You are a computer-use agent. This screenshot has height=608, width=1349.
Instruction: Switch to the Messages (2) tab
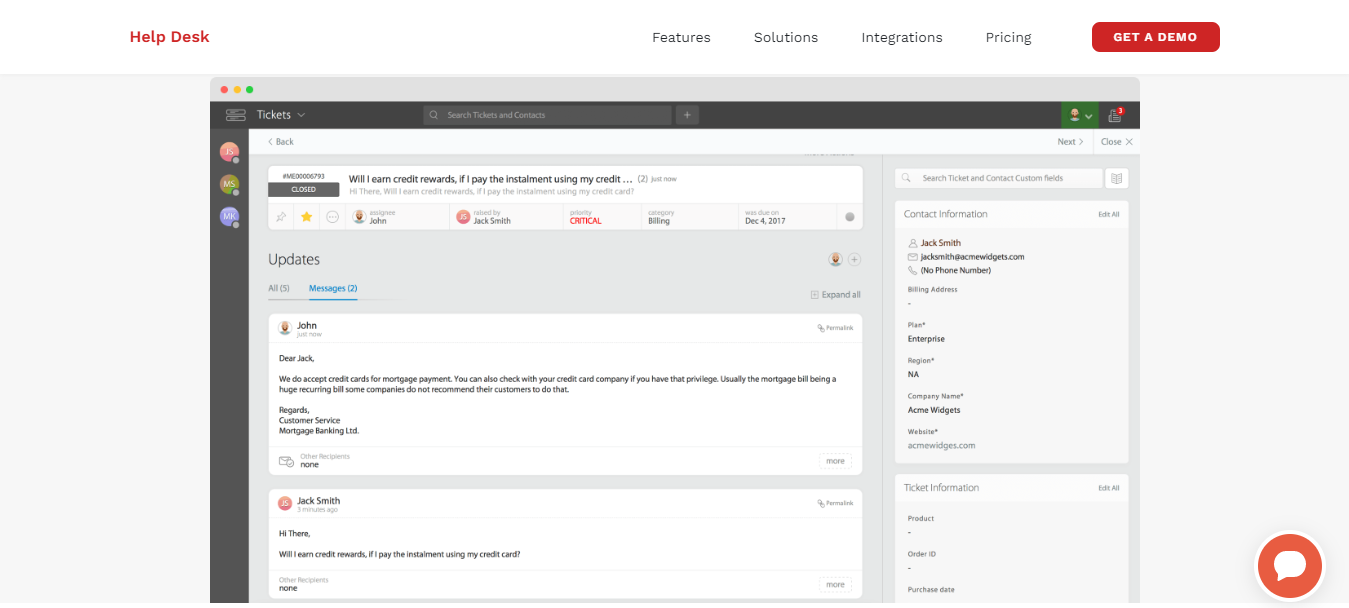point(332,288)
